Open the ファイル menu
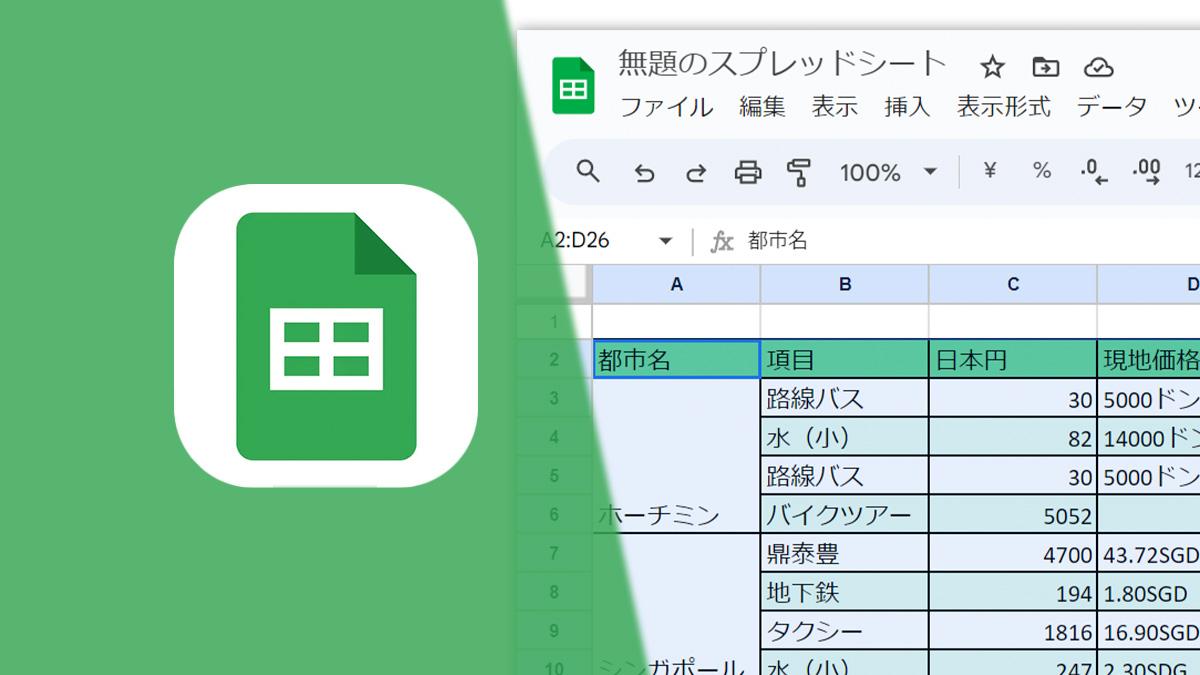This screenshot has width=1200, height=675. coord(666,107)
